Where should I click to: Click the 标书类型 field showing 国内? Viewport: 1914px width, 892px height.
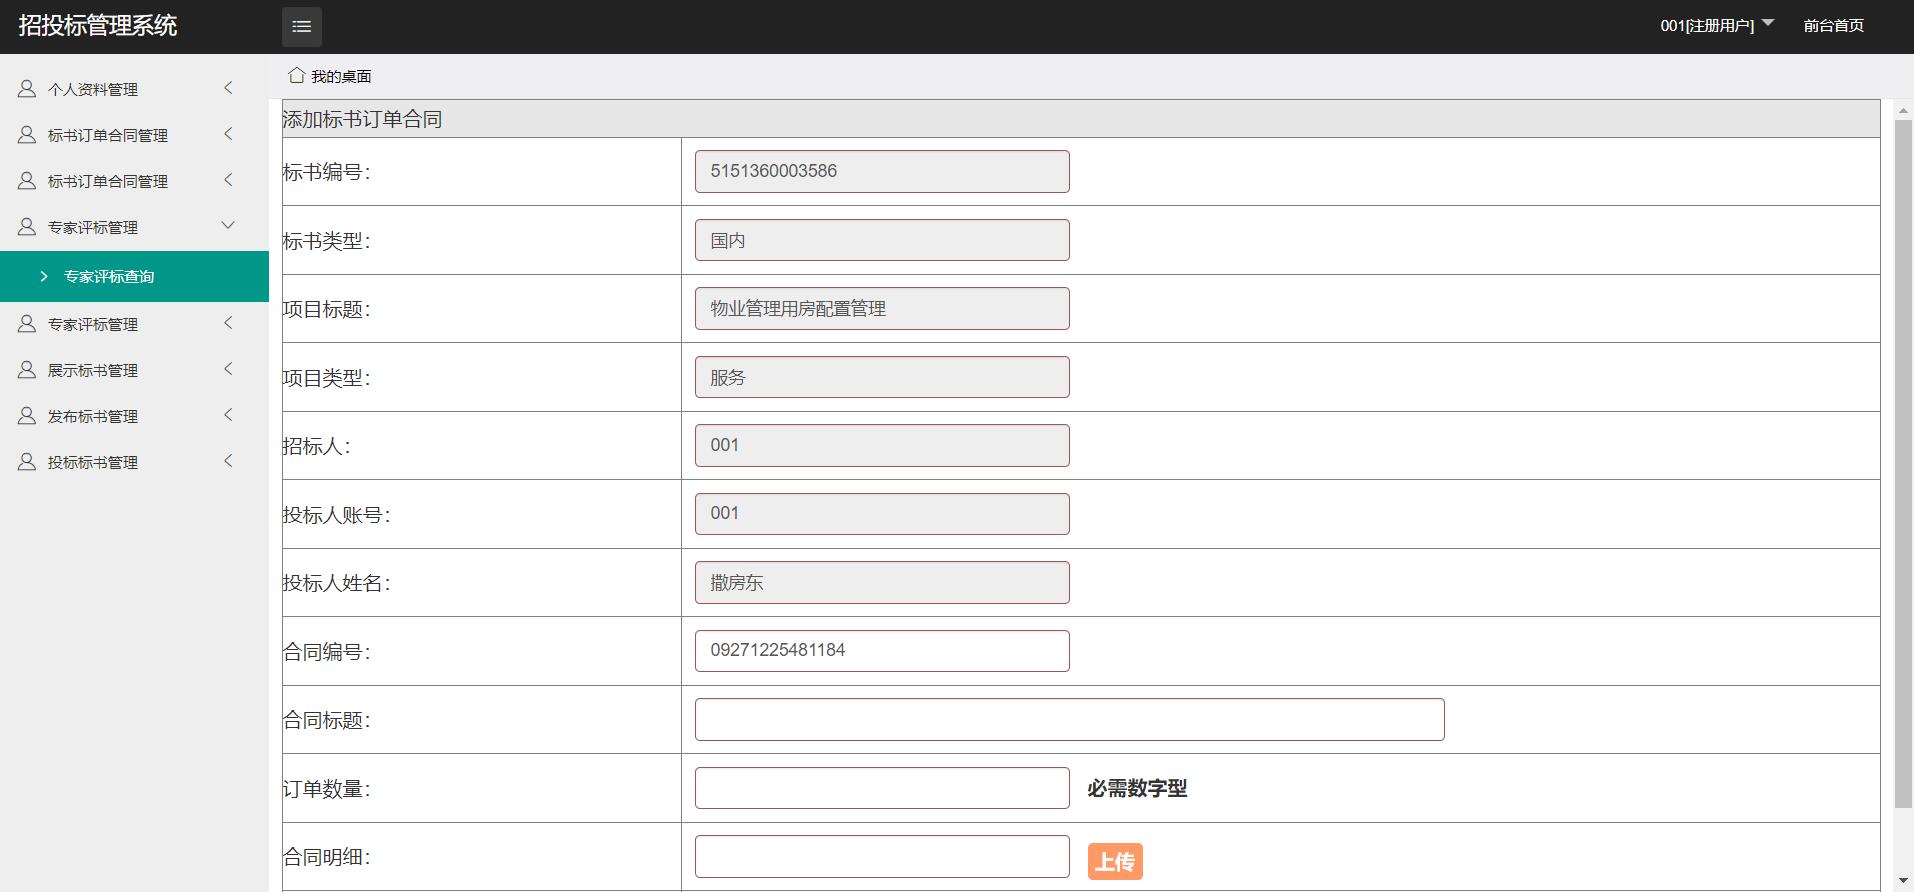coord(882,240)
